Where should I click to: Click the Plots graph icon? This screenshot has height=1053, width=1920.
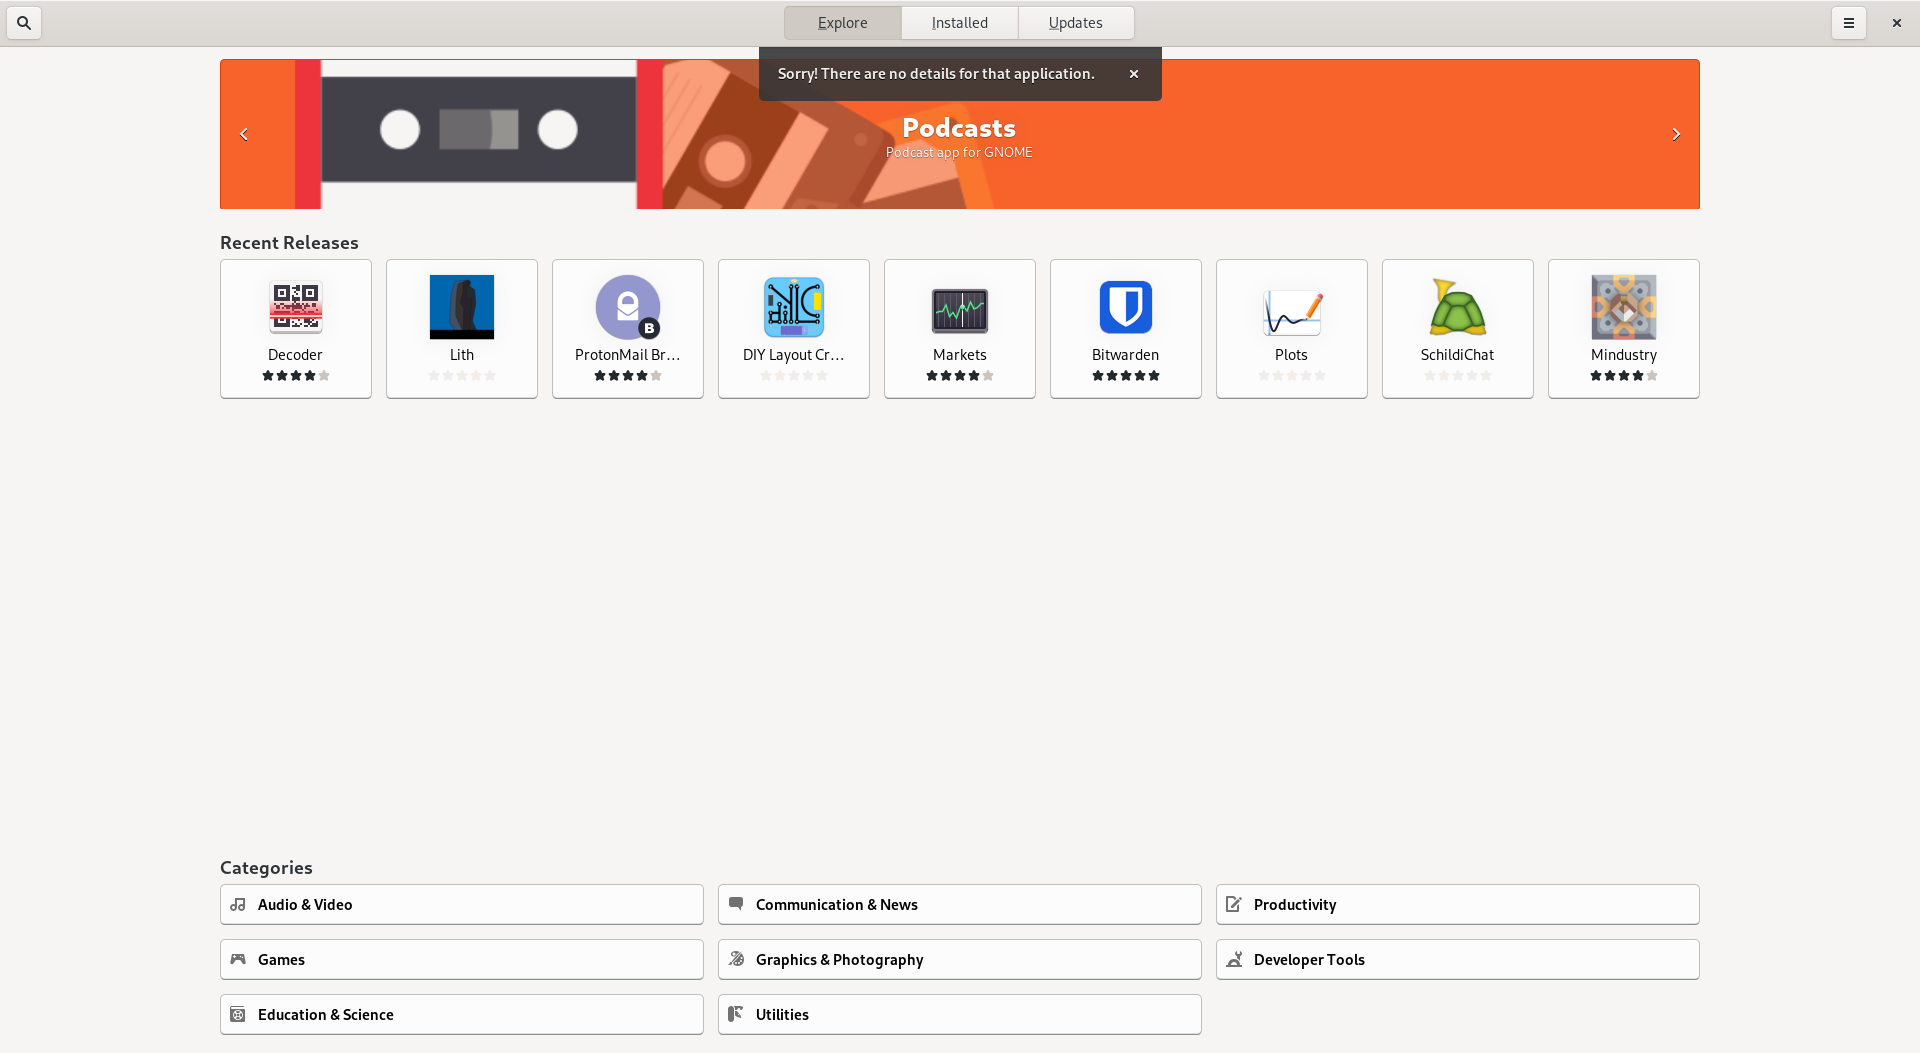1292,311
